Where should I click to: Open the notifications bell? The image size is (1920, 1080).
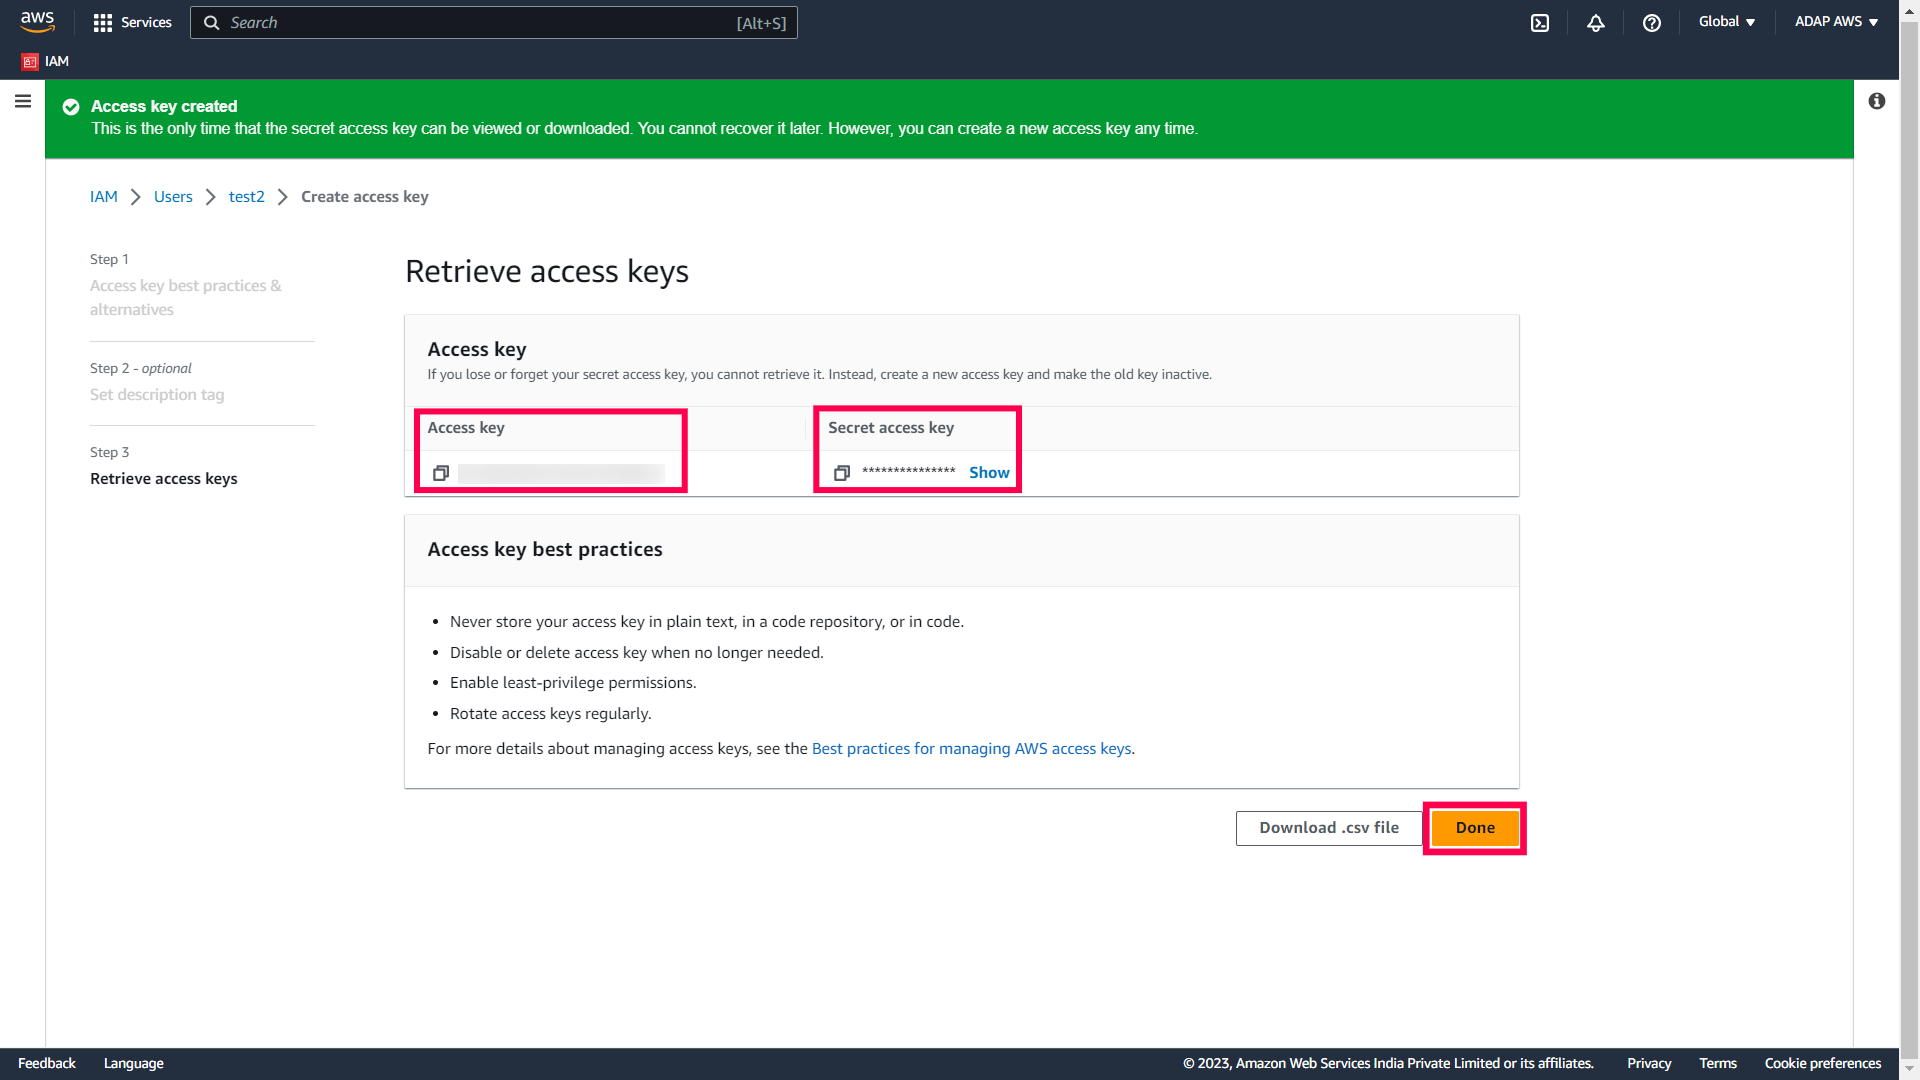tap(1596, 22)
